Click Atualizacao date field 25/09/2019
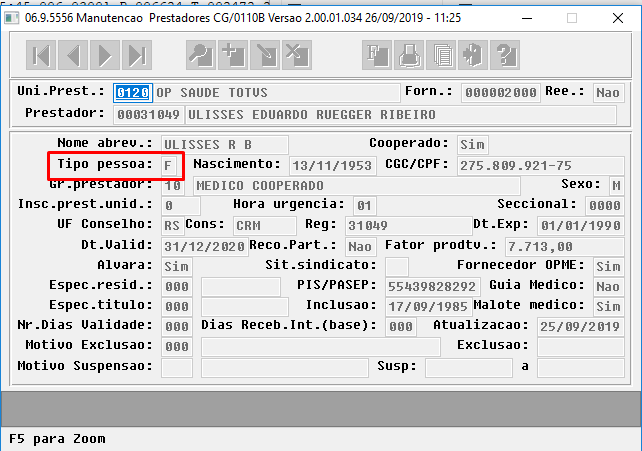 (x=581, y=327)
